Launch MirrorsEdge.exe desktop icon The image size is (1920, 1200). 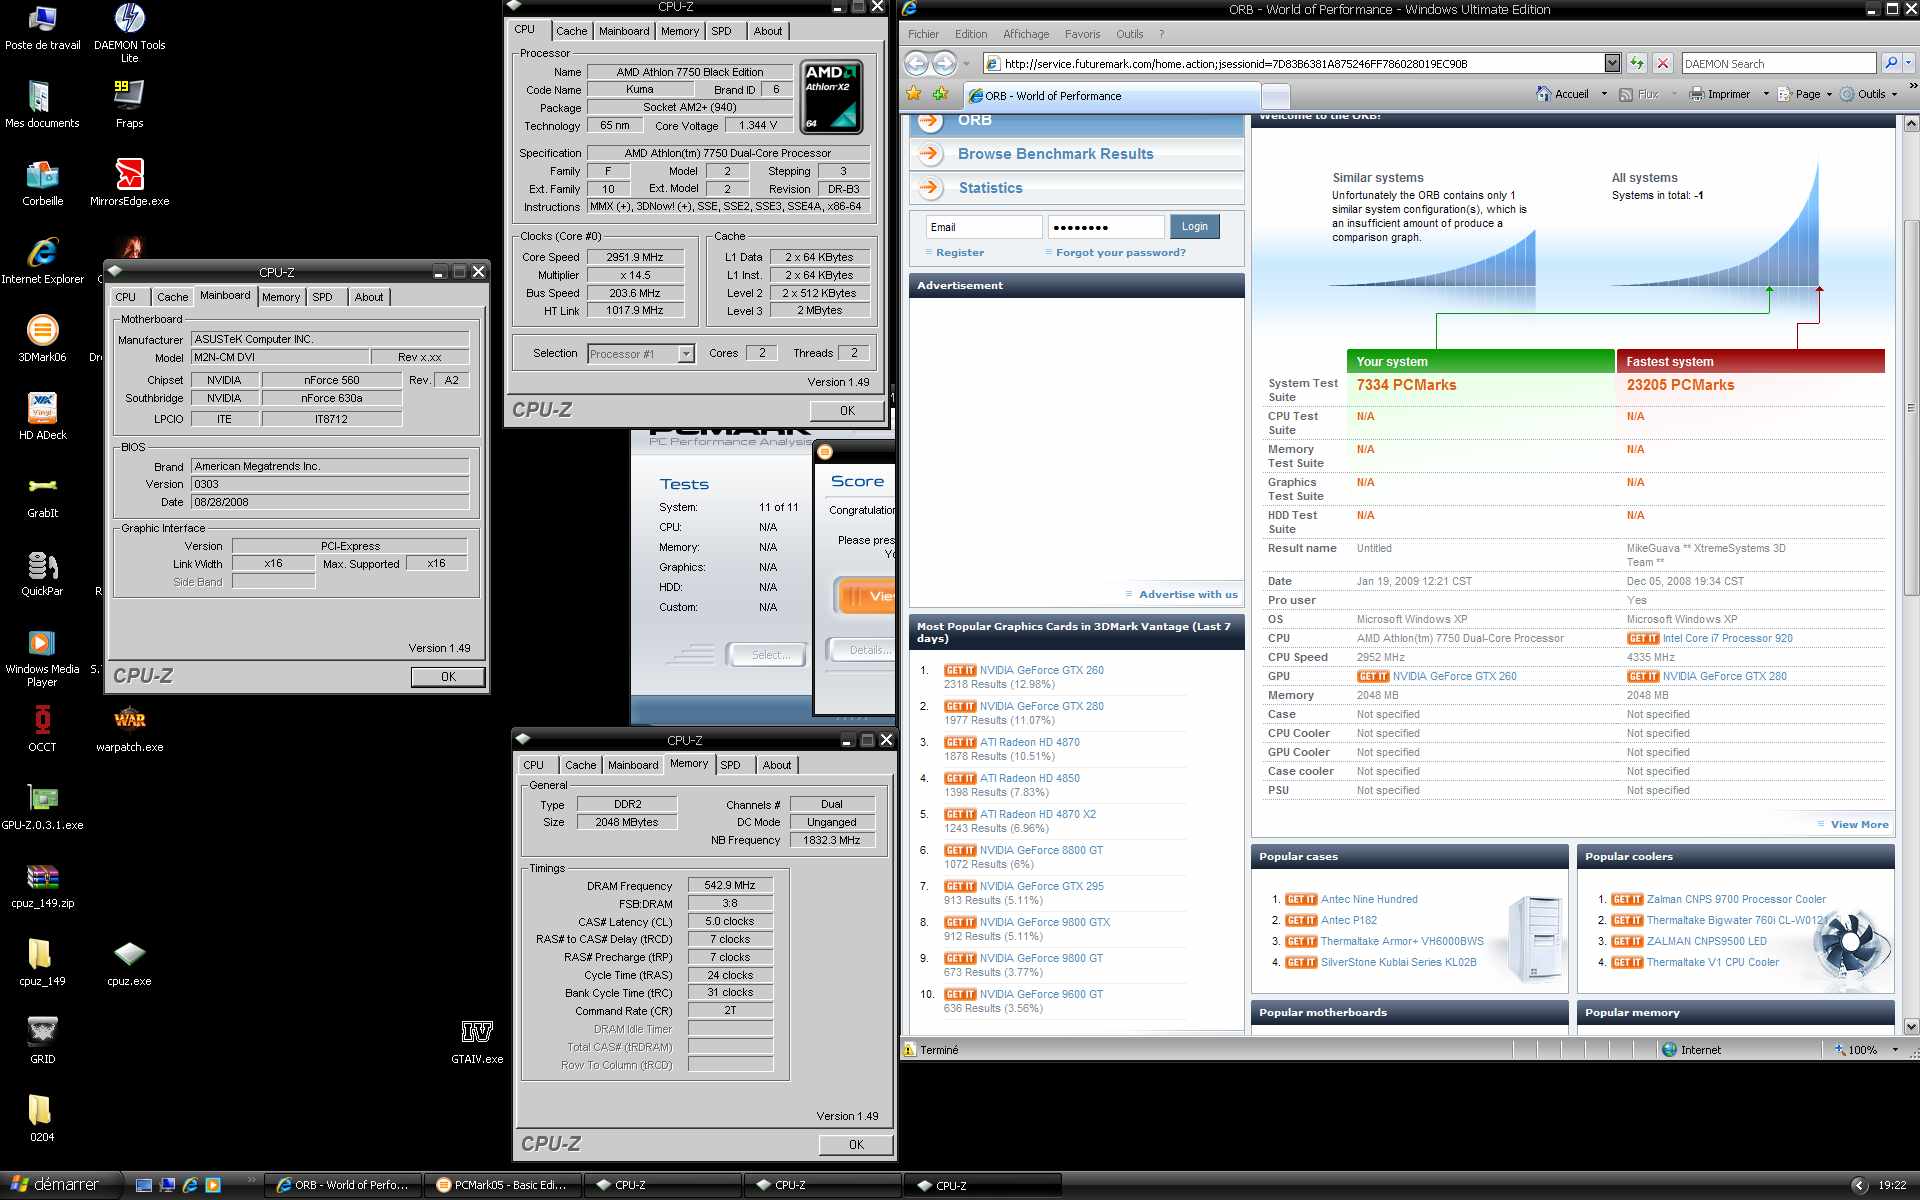coord(129,183)
